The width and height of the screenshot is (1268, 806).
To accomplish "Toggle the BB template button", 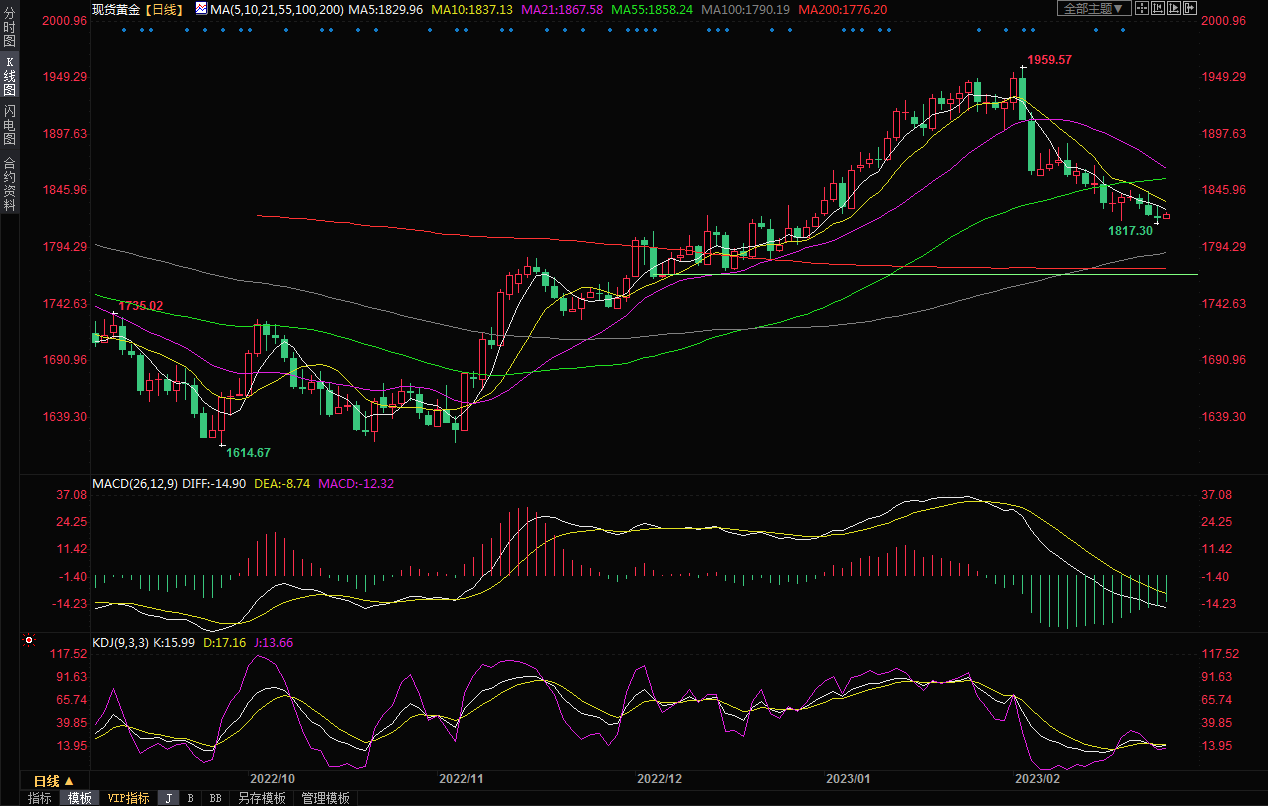I will coord(215,798).
